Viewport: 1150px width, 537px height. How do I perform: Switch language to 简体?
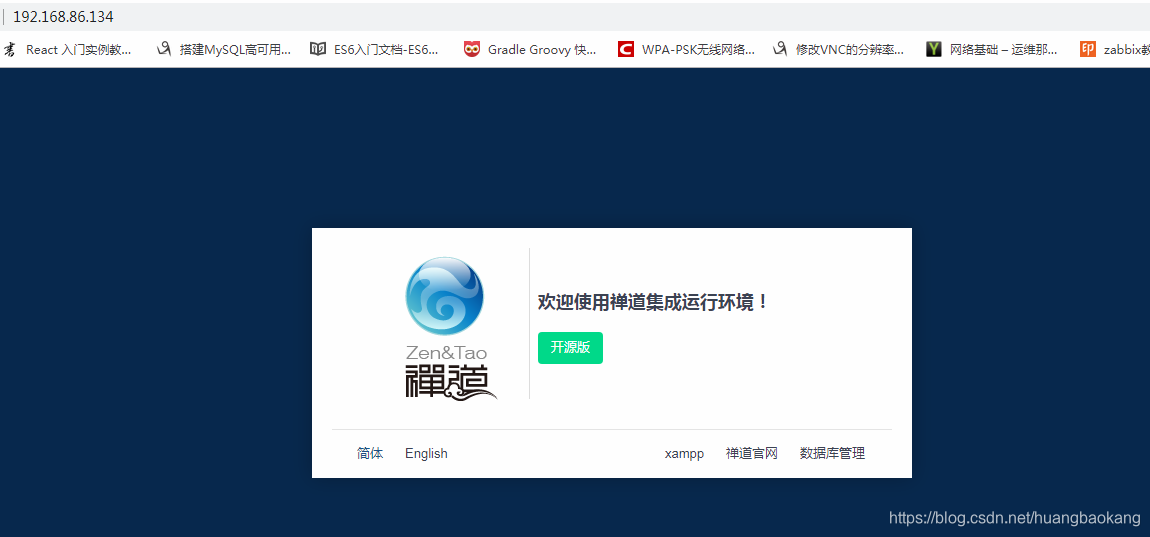370,453
